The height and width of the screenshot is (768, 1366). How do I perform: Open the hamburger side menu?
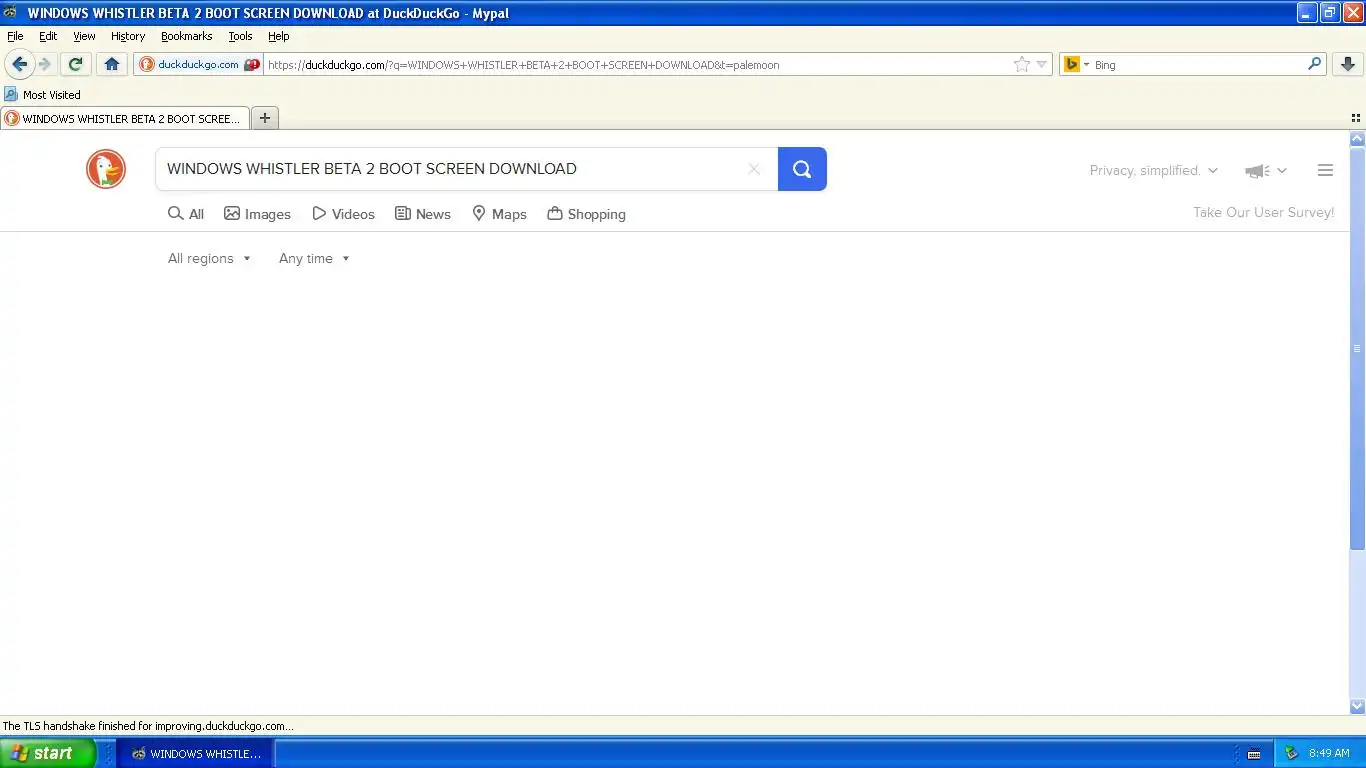[1325, 170]
